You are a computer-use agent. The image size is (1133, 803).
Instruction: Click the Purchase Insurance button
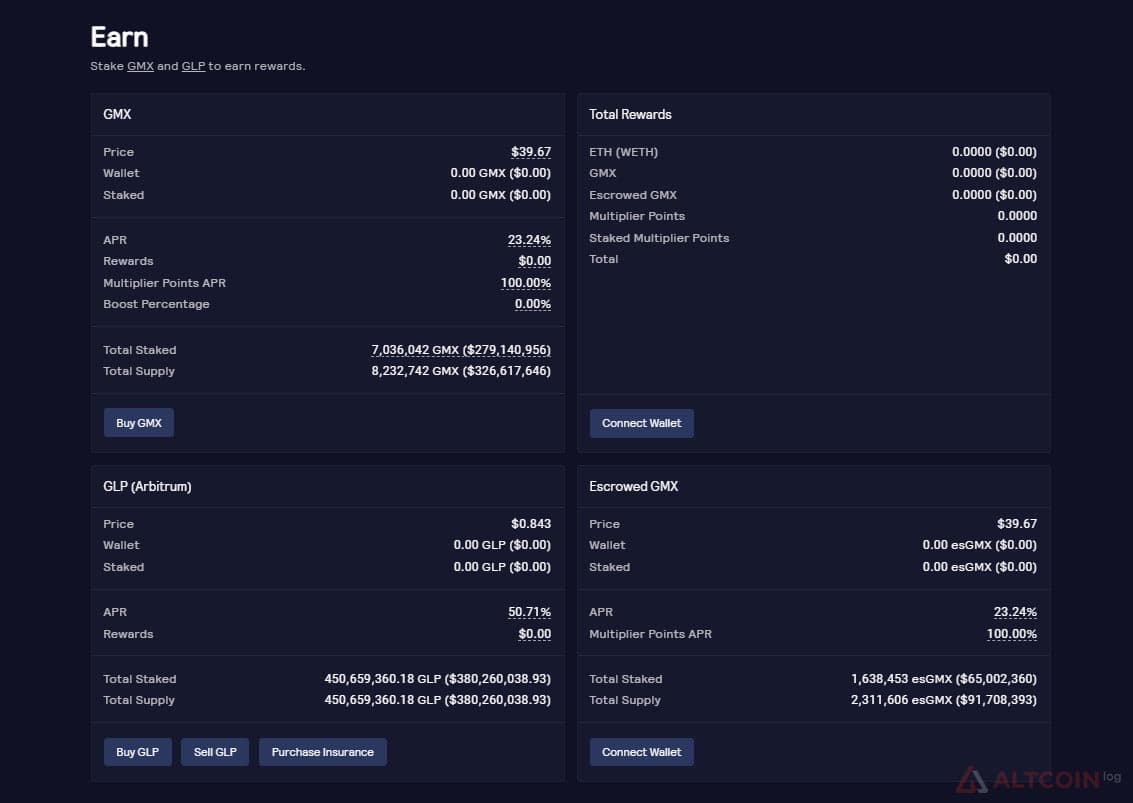(x=322, y=752)
